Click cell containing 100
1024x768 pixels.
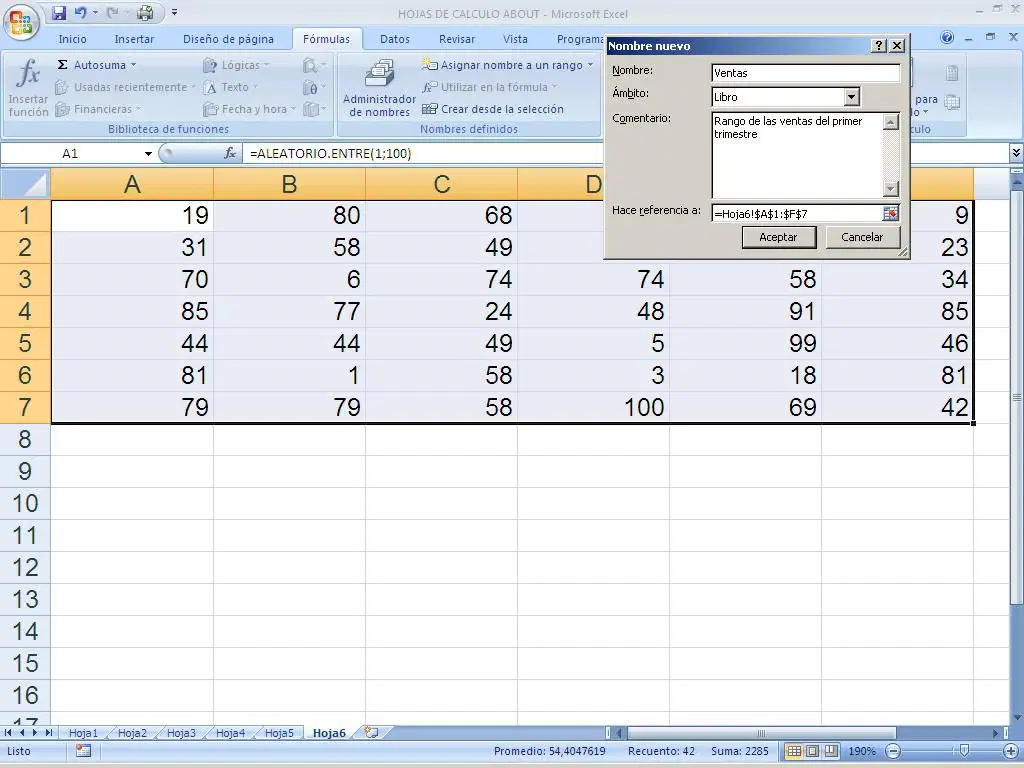594,407
